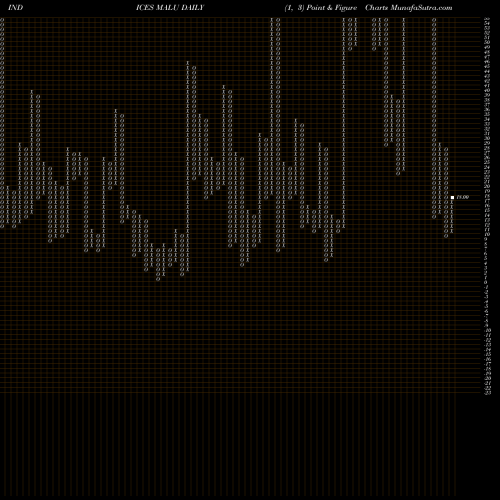The height and width of the screenshot is (500, 500).
Task: Click the "IND" text in the header
Action: pyautogui.click(x=15, y=8)
